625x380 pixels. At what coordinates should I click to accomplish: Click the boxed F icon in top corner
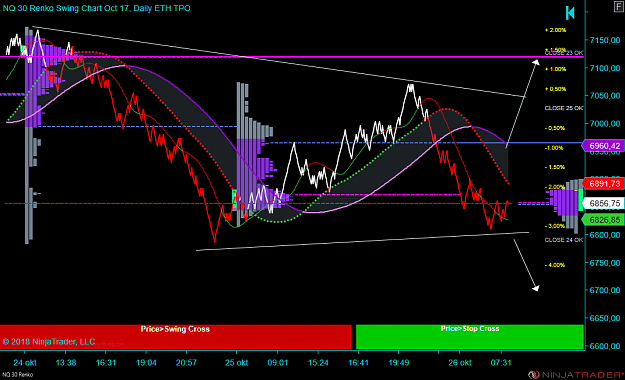point(619,6)
